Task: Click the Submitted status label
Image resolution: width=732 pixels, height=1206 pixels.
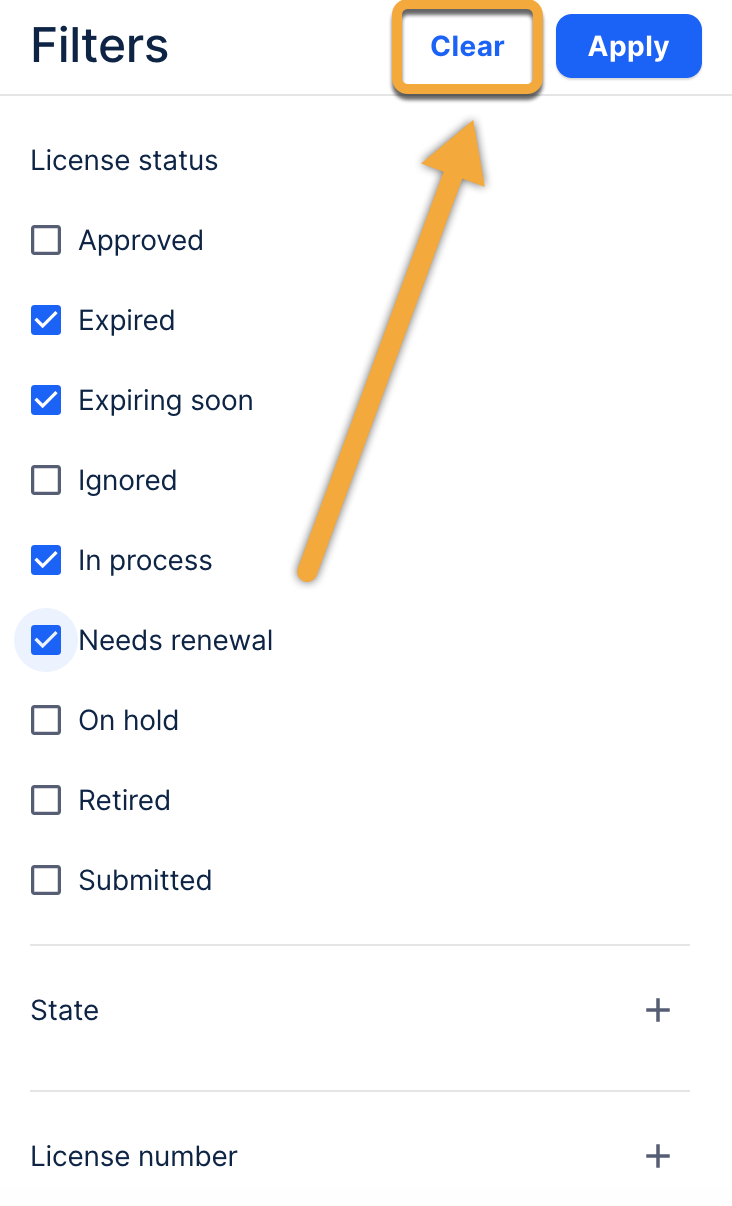Action: 145,881
